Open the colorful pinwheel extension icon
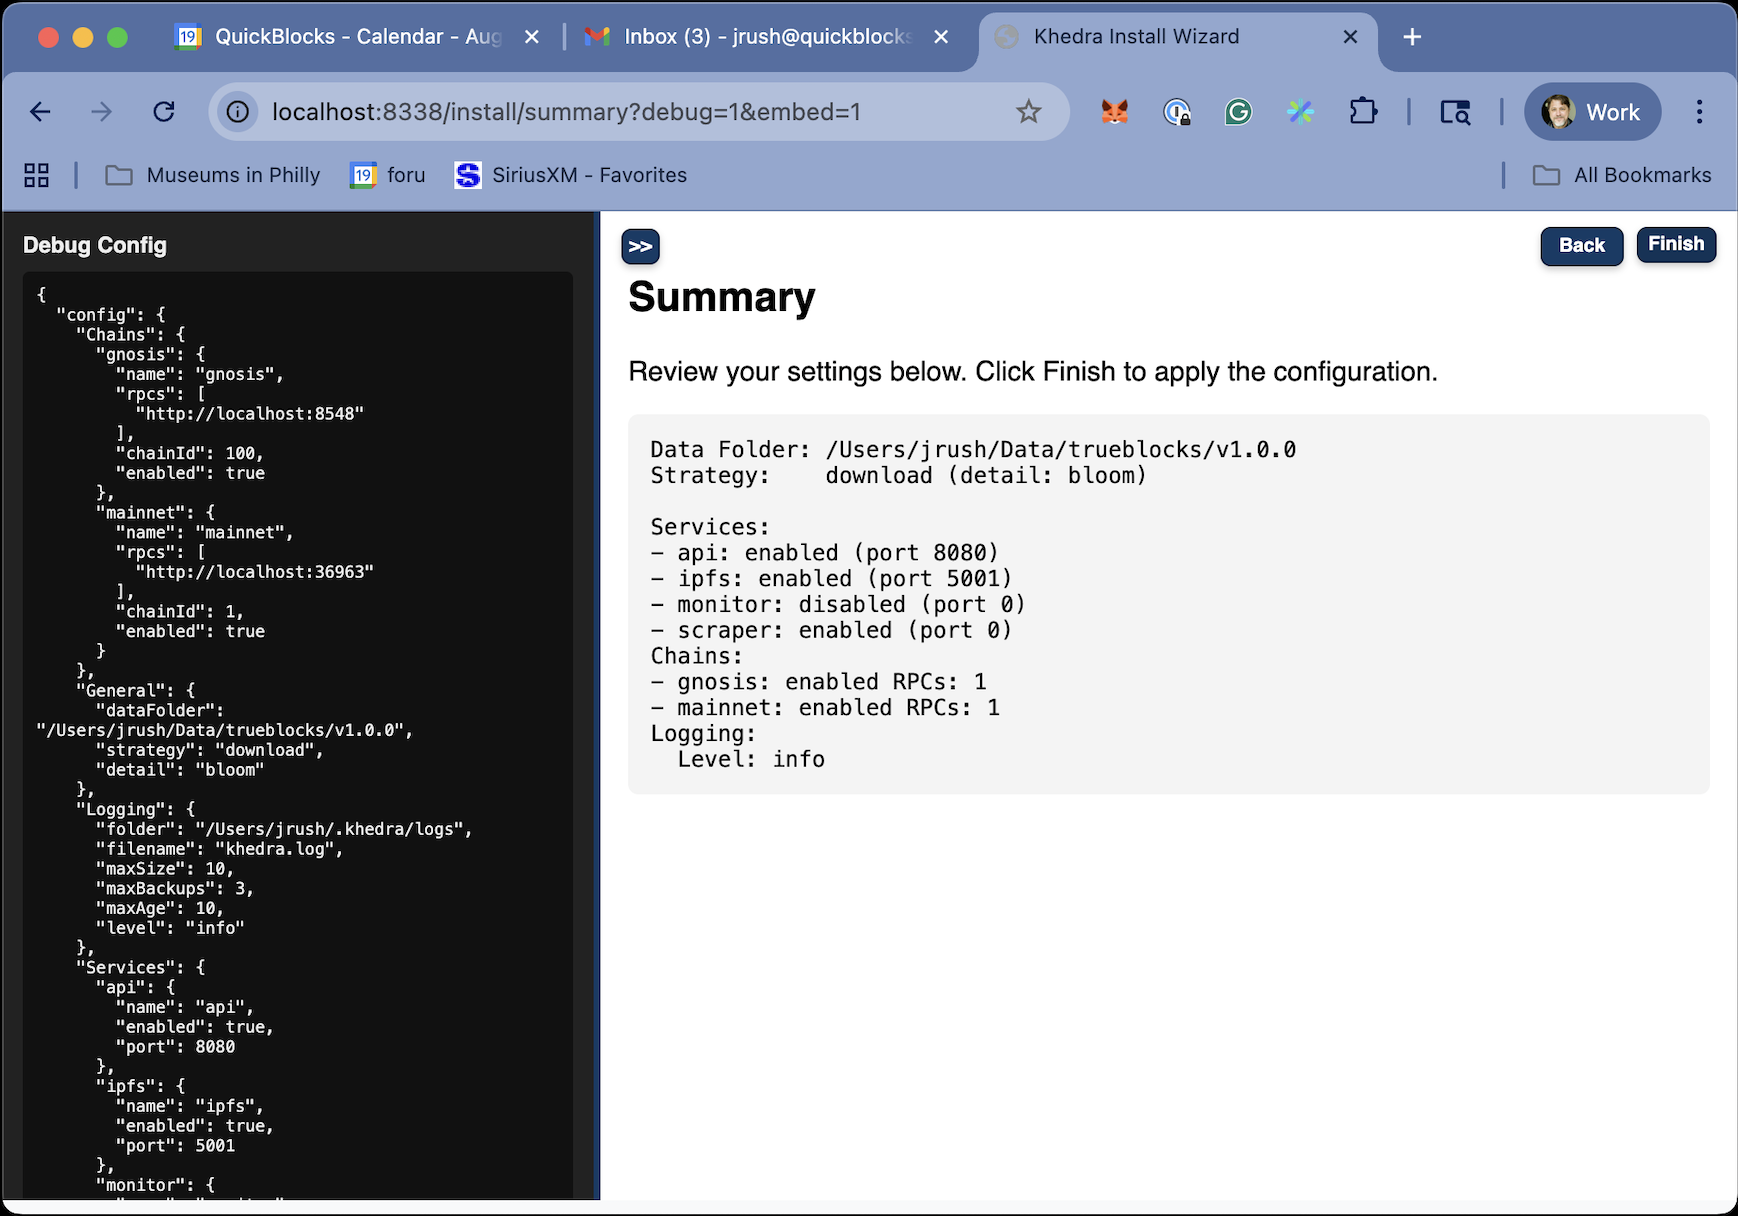The image size is (1738, 1216). (x=1300, y=112)
